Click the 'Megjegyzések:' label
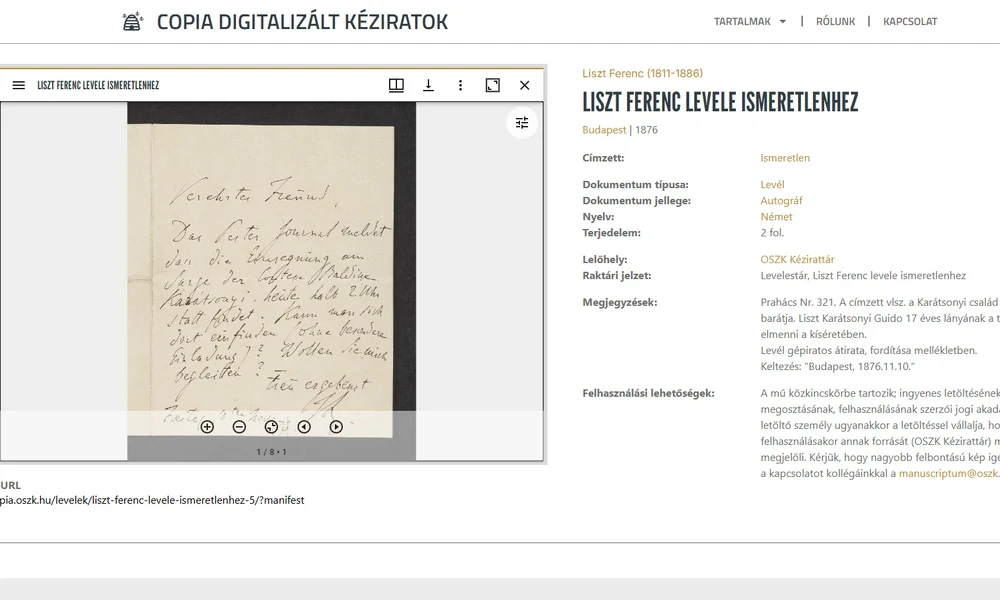 point(619,303)
